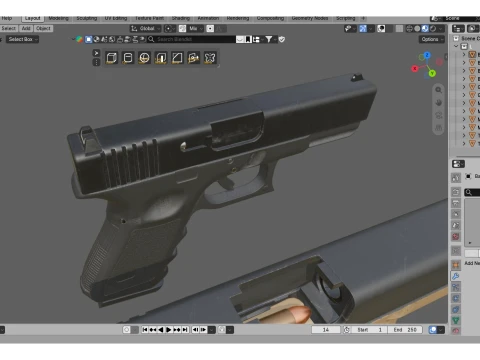Select the last splat-shaped asset thumbnail
Viewport: 480px width, 360px height.
coord(210,58)
